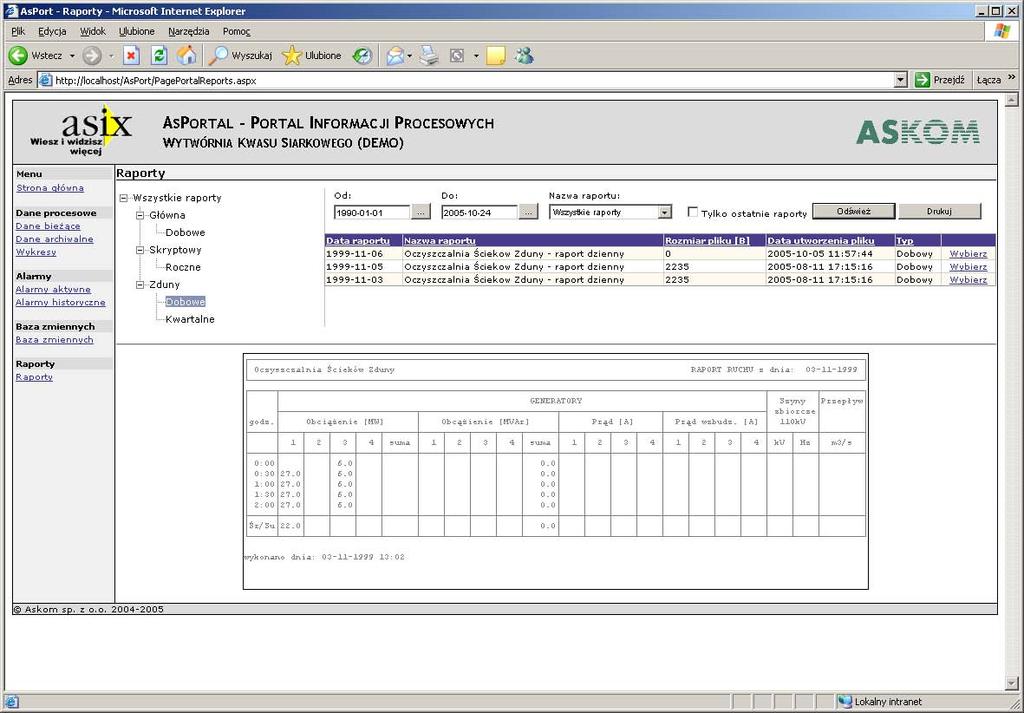Click the Odśwież button
Screen dimensions: 1024x713
(x=853, y=212)
